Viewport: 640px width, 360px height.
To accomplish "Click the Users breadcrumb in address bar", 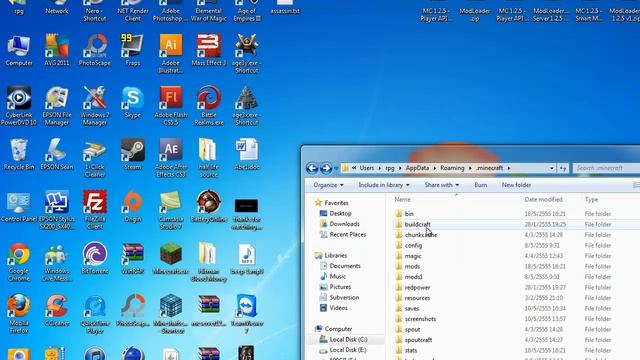I will 367,168.
